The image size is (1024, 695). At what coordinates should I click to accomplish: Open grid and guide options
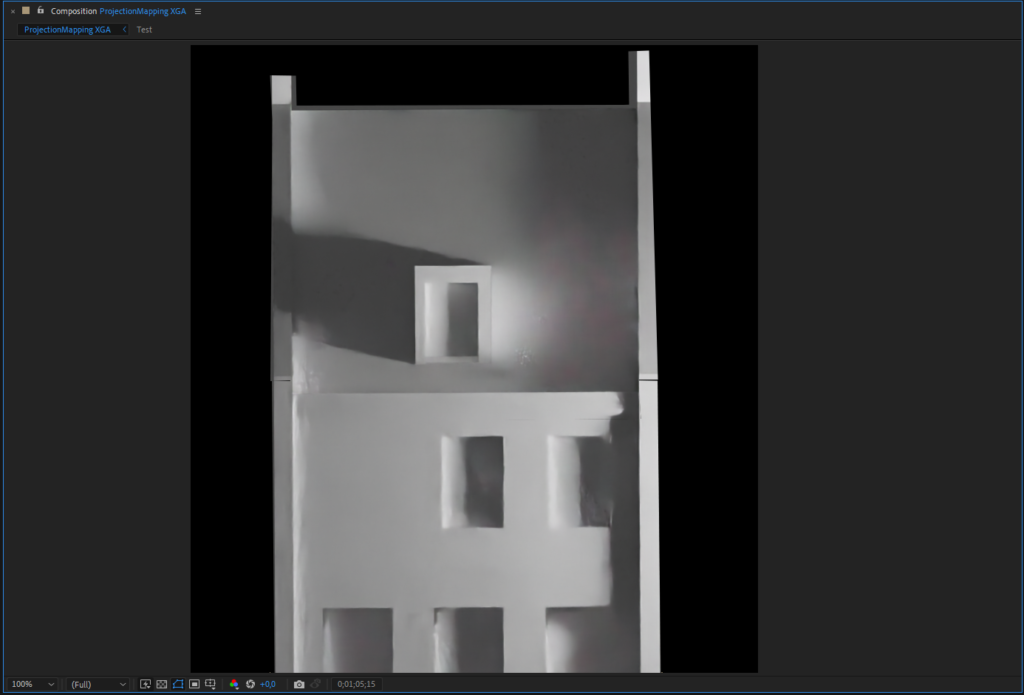210,684
